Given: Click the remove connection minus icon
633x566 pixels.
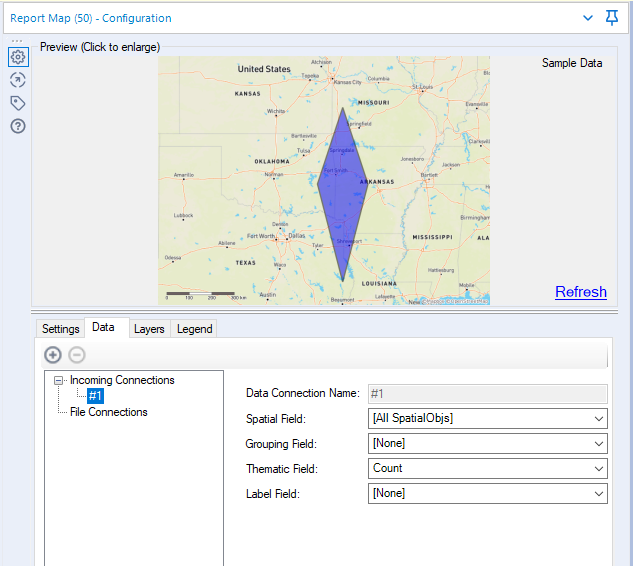Looking at the screenshot, I should 77,355.
